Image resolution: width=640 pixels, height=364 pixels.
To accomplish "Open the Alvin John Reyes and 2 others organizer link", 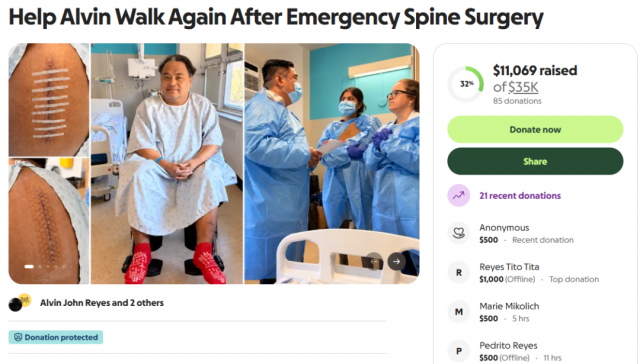I will pos(102,303).
